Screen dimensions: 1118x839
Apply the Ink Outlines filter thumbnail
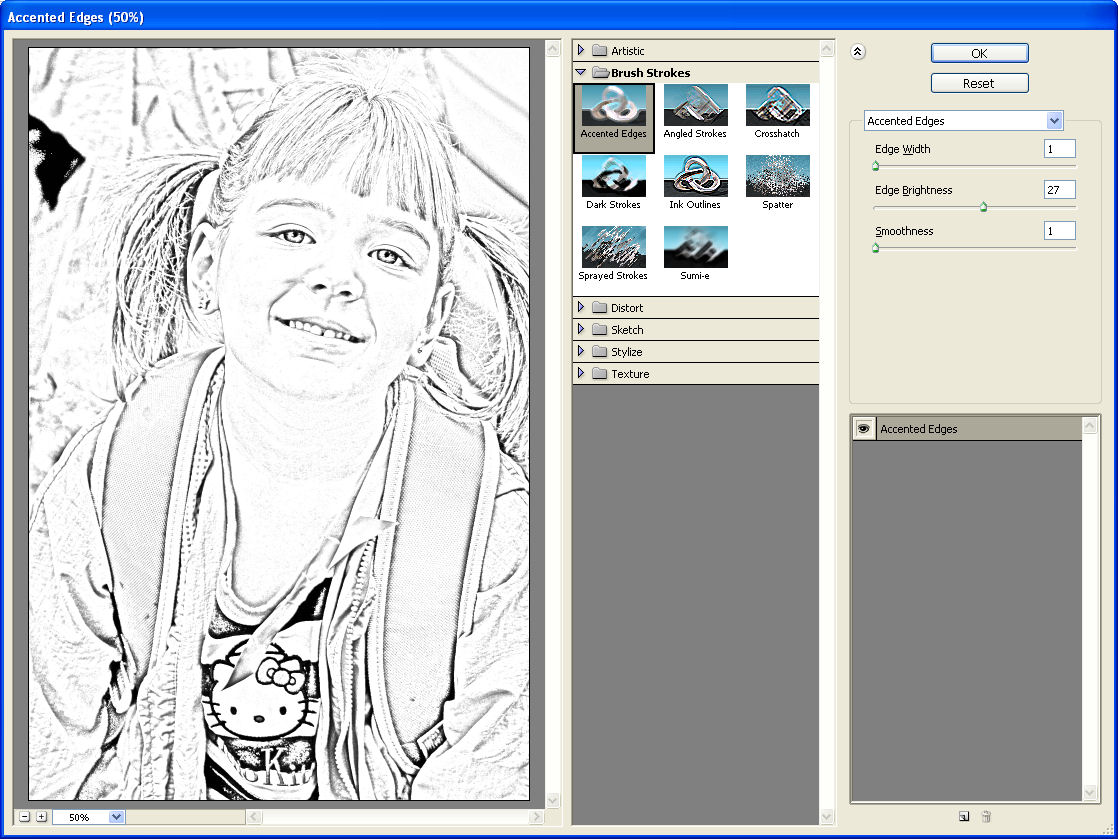click(x=695, y=176)
